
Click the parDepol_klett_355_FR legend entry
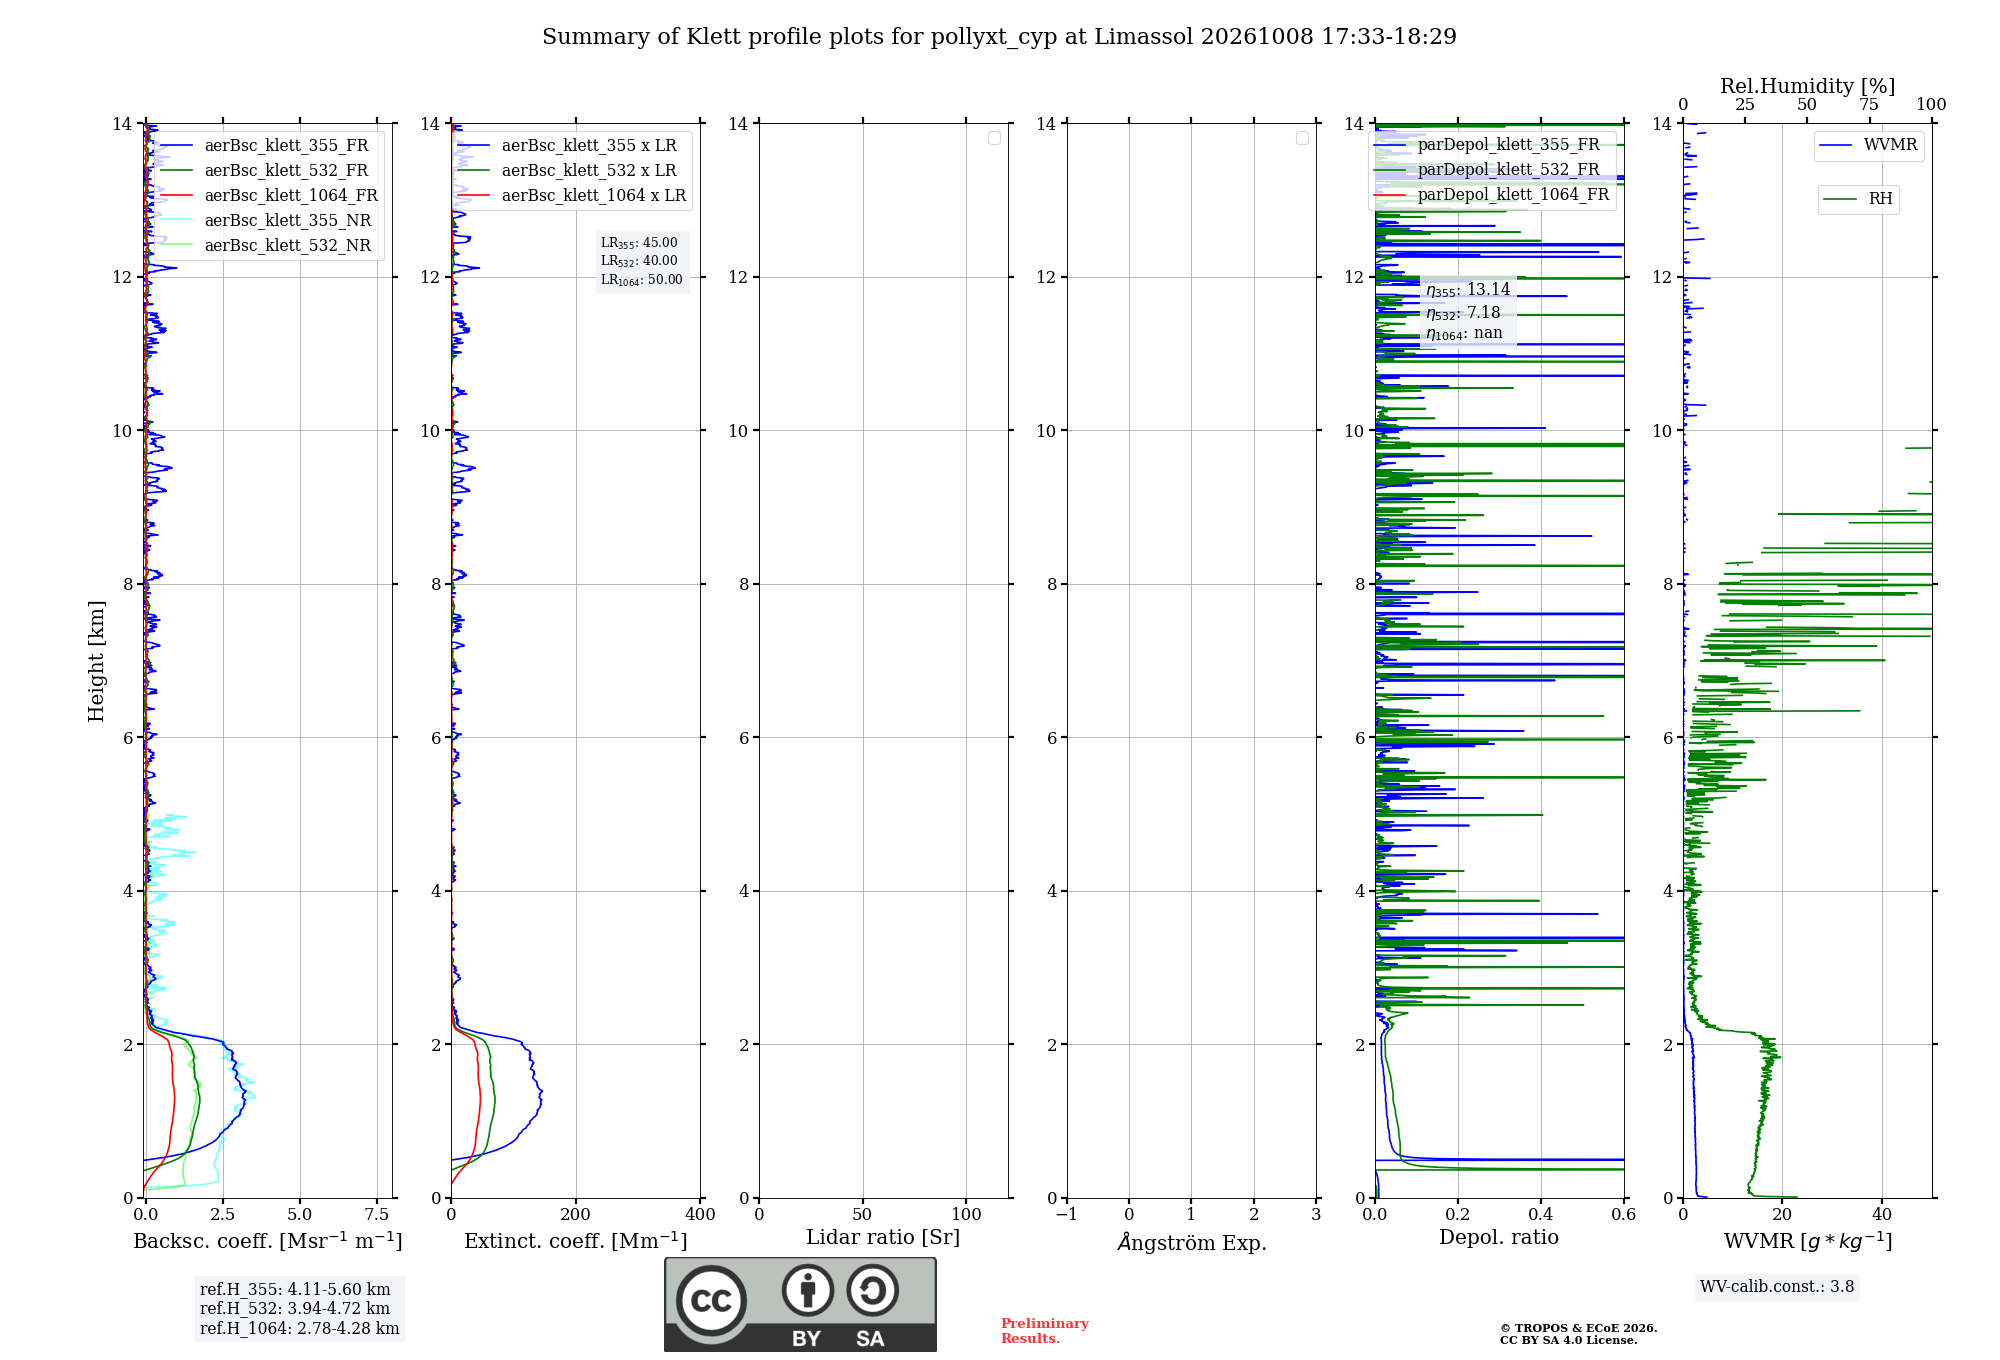coord(1488,144)
